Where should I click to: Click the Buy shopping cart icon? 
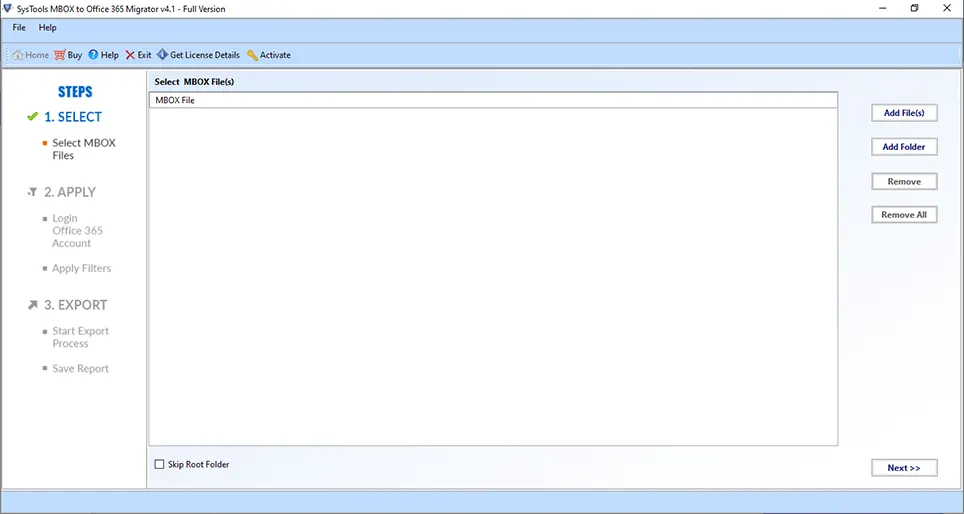click(60, 55)
